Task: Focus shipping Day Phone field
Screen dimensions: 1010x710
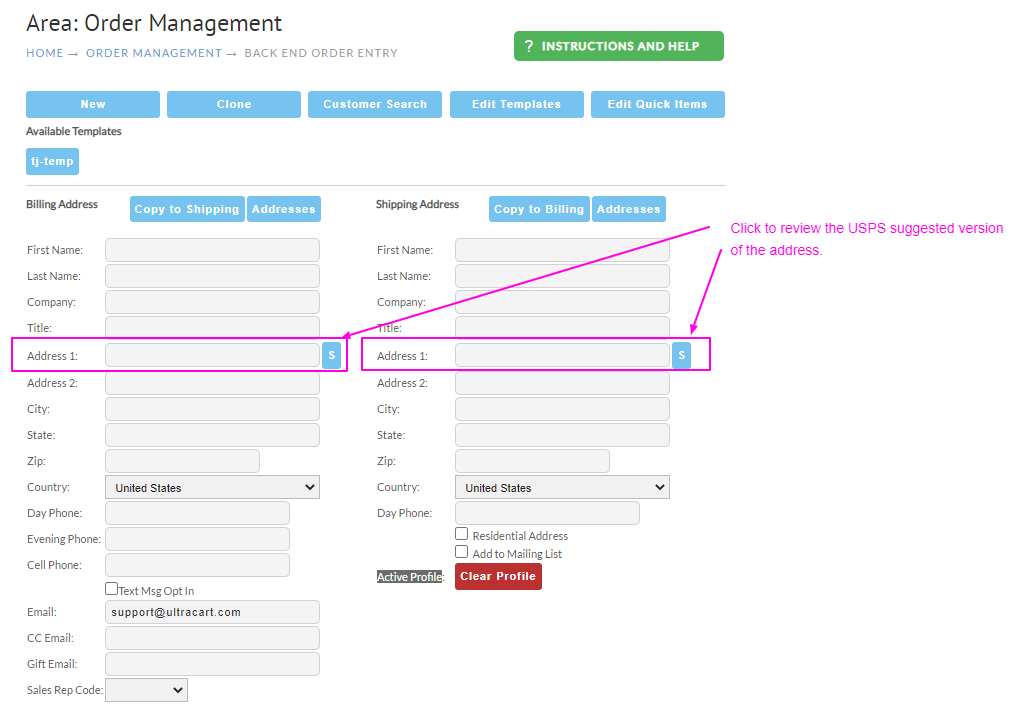Action: 547,513
